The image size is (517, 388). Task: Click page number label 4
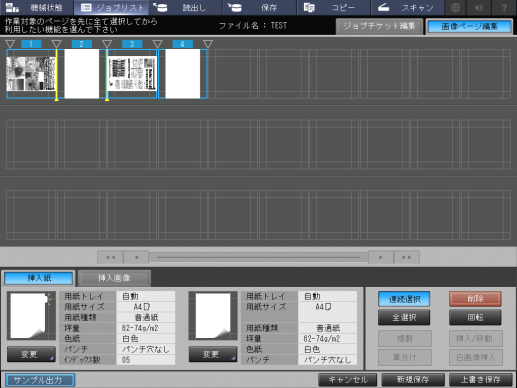point(183,44)
